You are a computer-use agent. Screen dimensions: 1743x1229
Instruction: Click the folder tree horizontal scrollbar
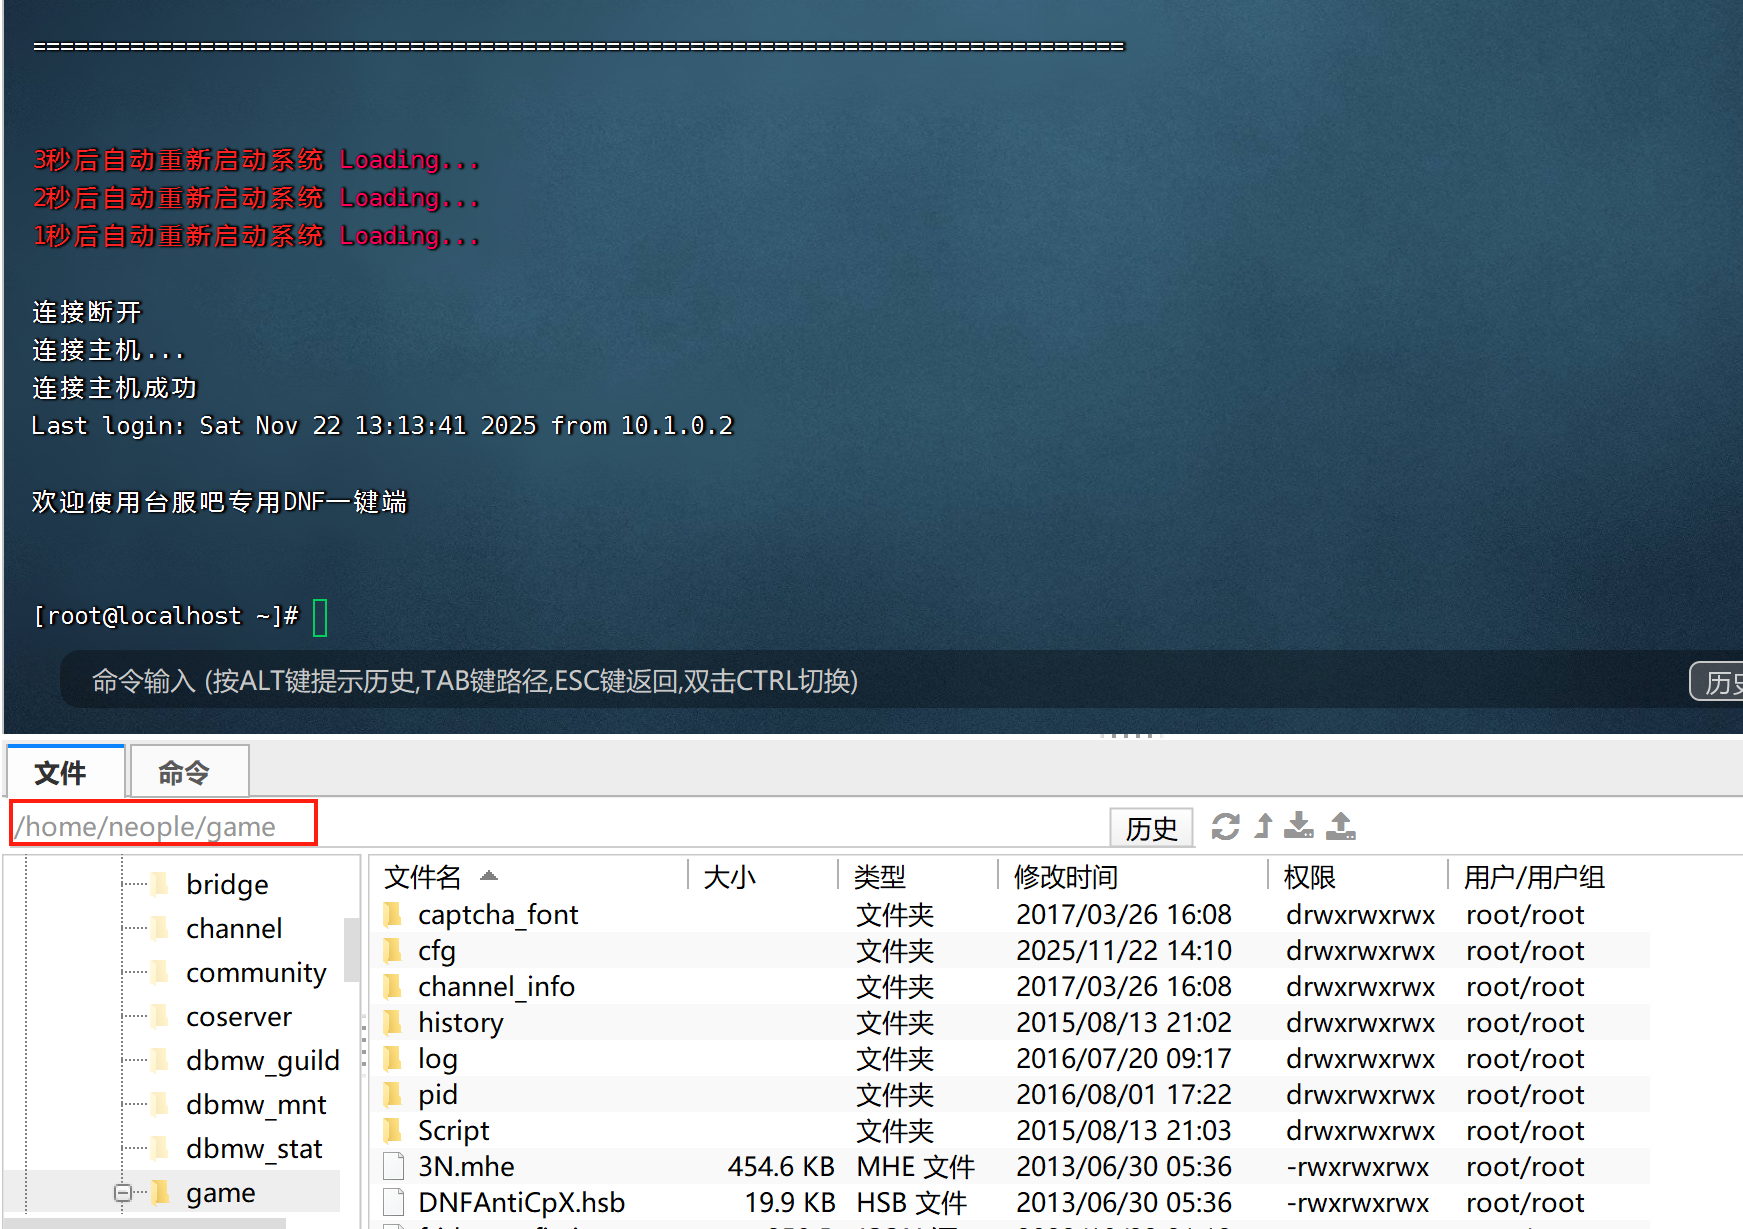pos(145,1223)
